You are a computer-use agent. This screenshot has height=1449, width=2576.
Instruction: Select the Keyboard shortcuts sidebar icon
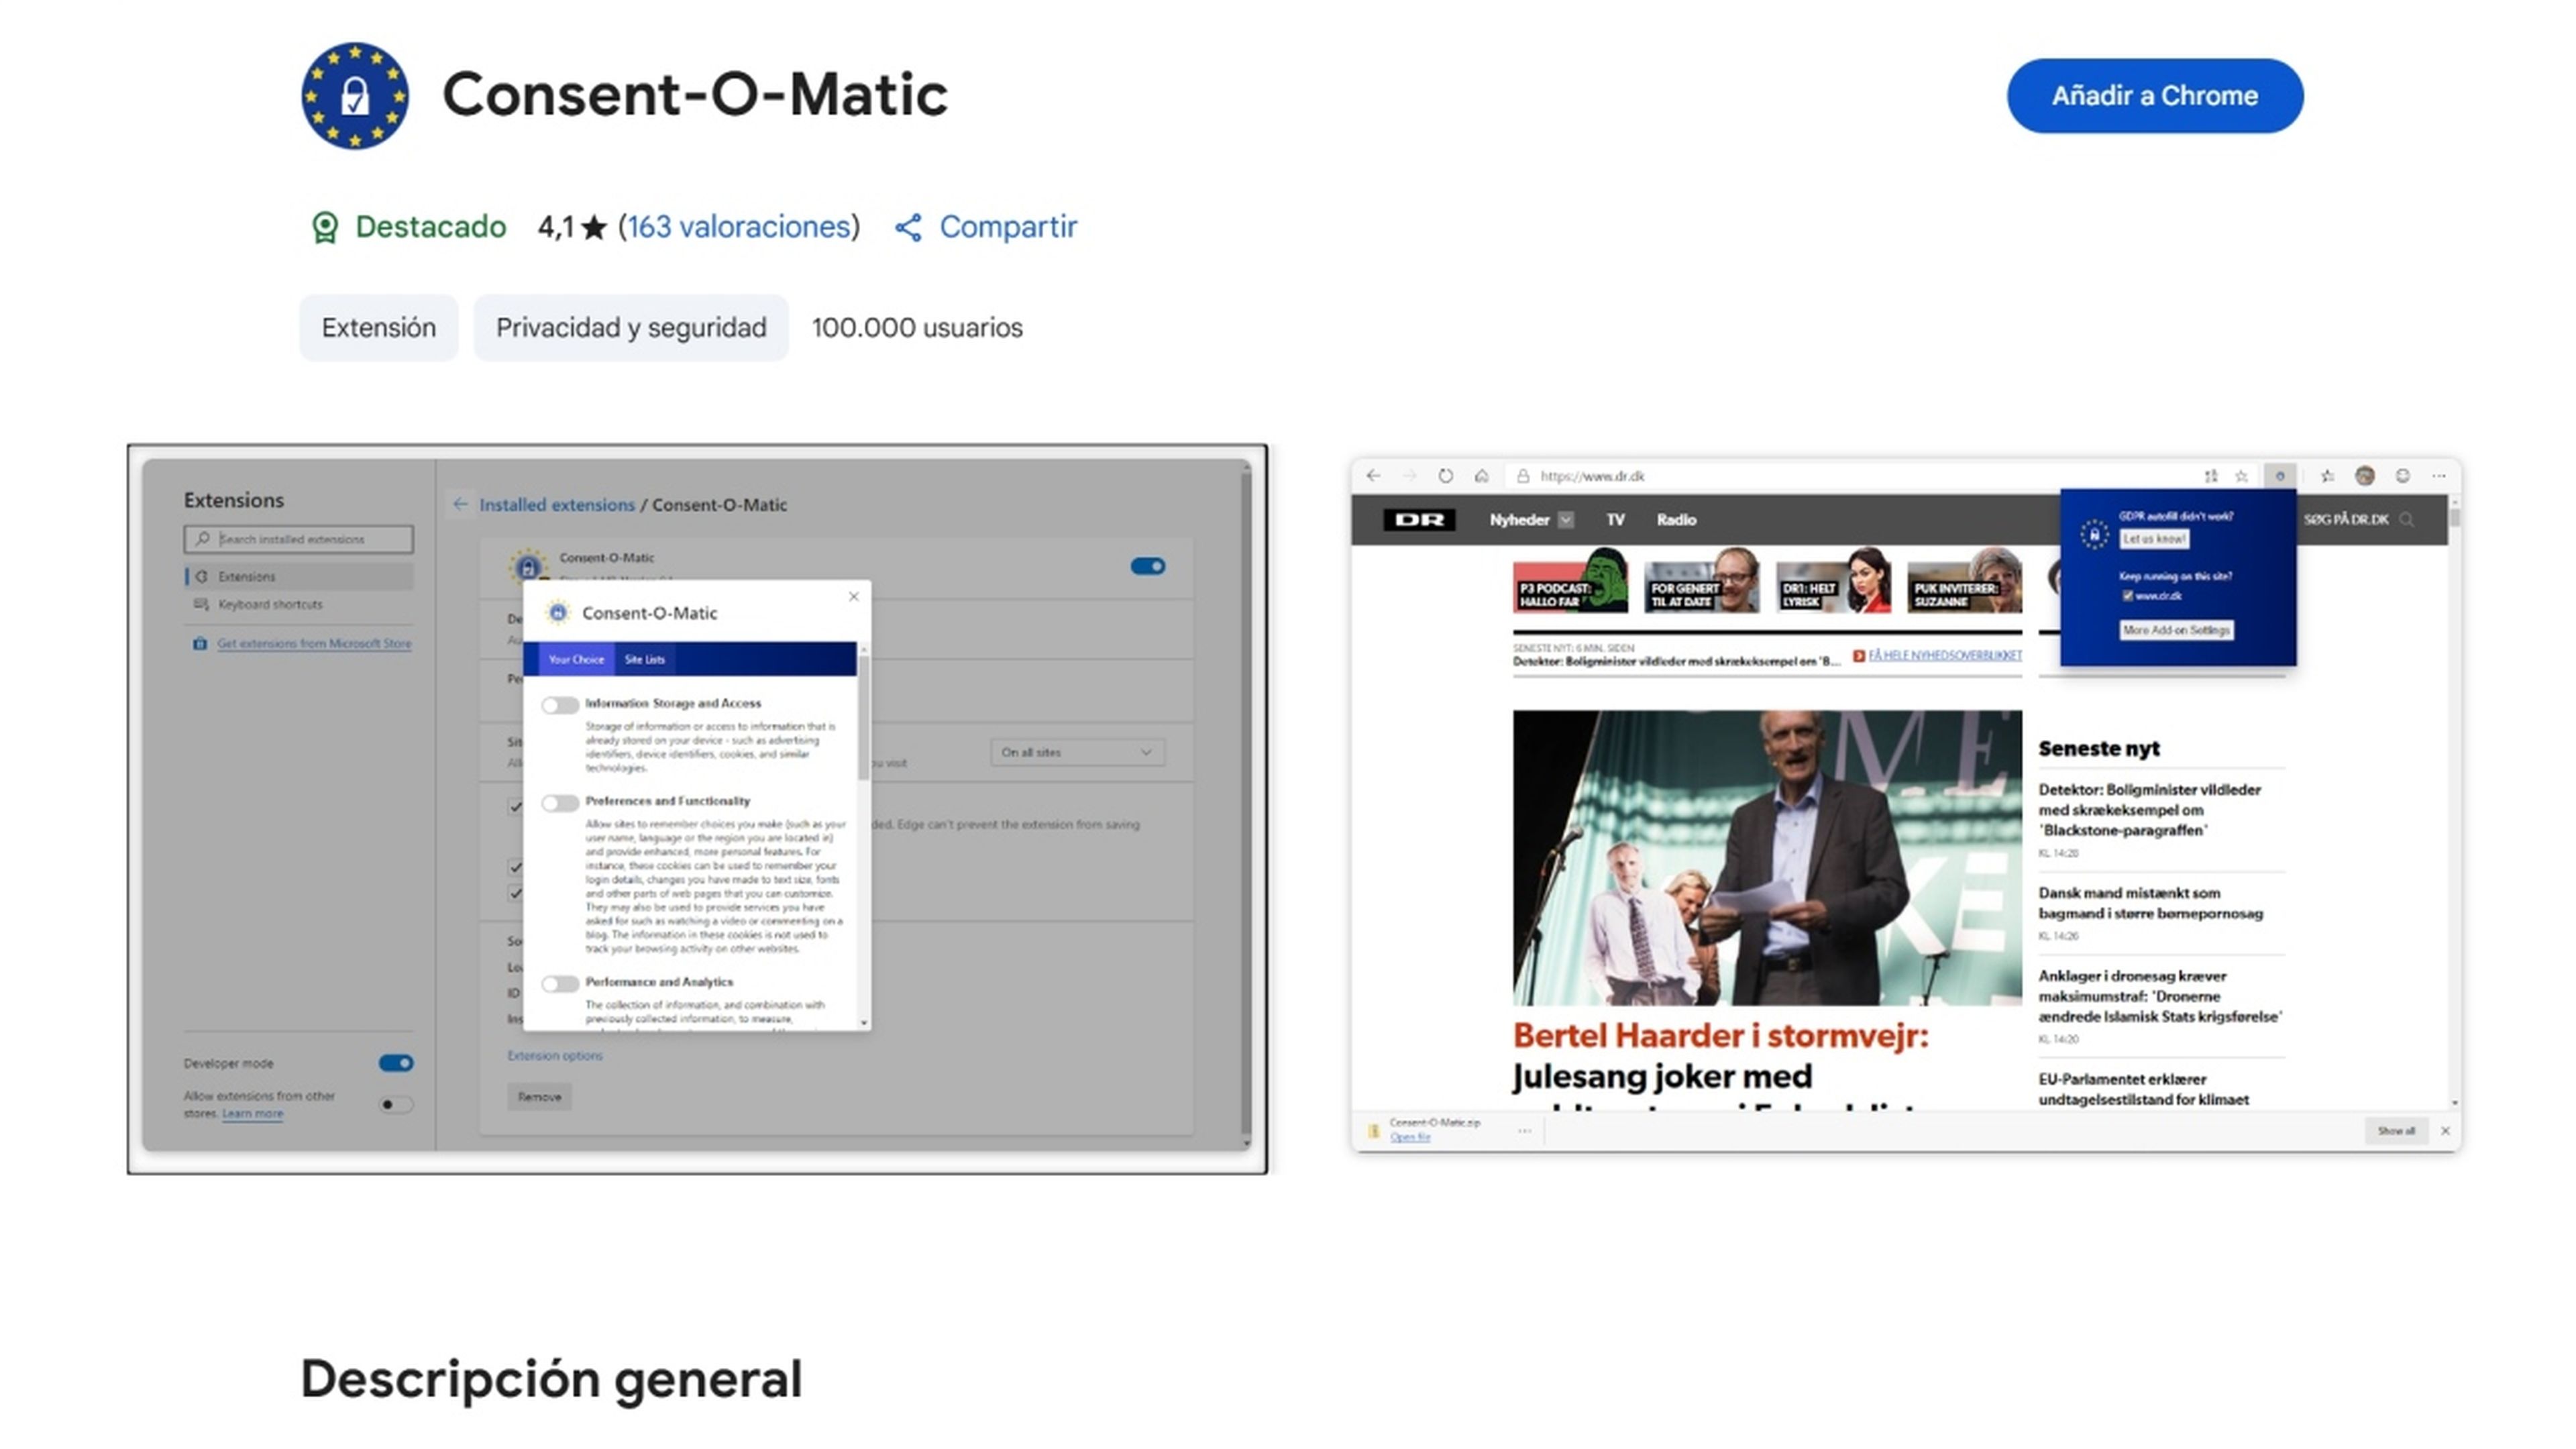tap(202, 604)
